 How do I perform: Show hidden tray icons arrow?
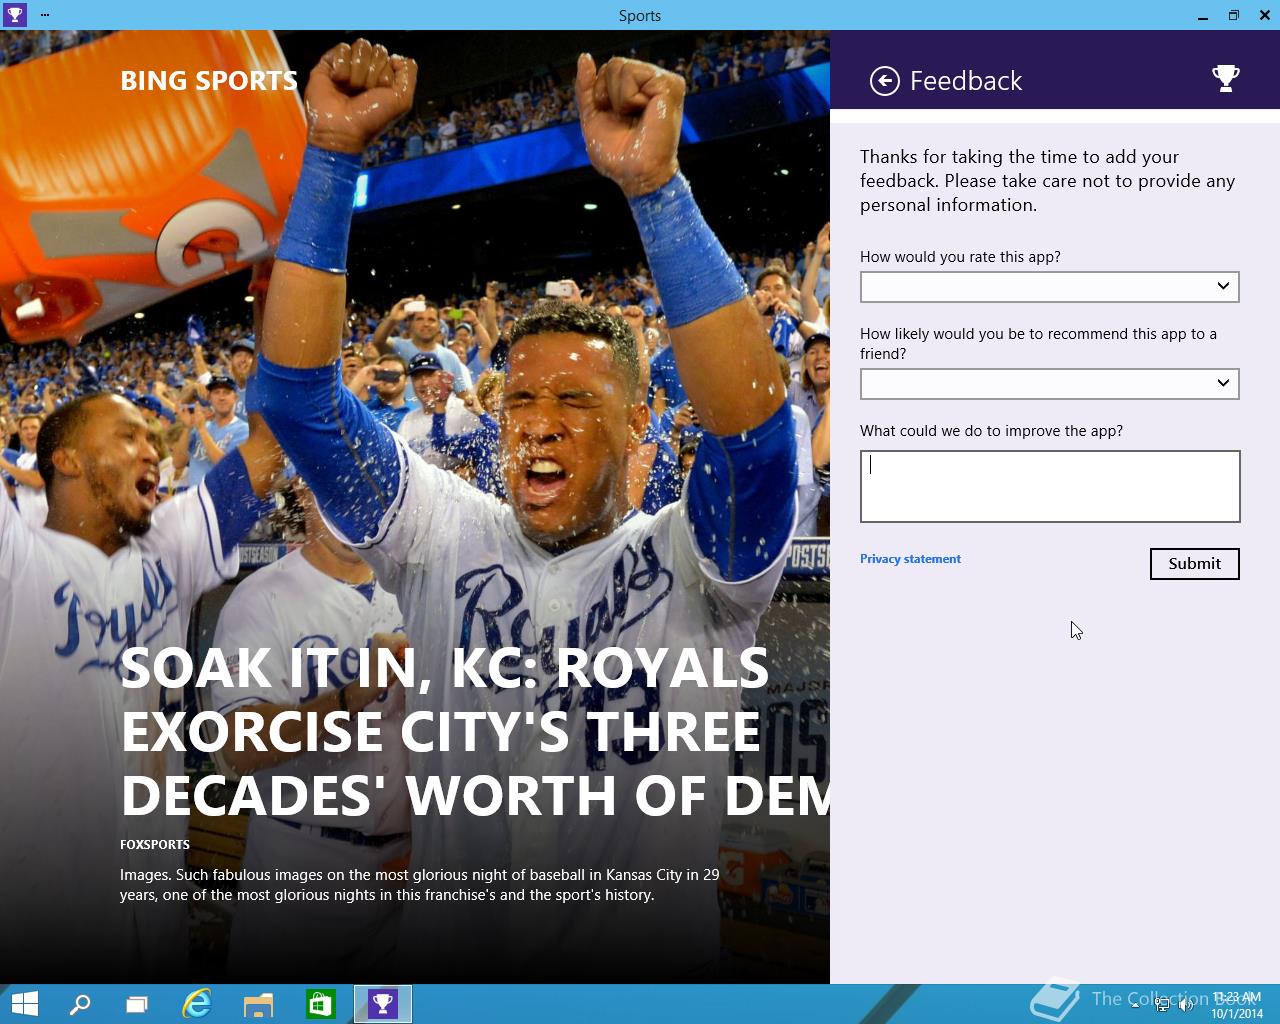tap(1135, 1005)
